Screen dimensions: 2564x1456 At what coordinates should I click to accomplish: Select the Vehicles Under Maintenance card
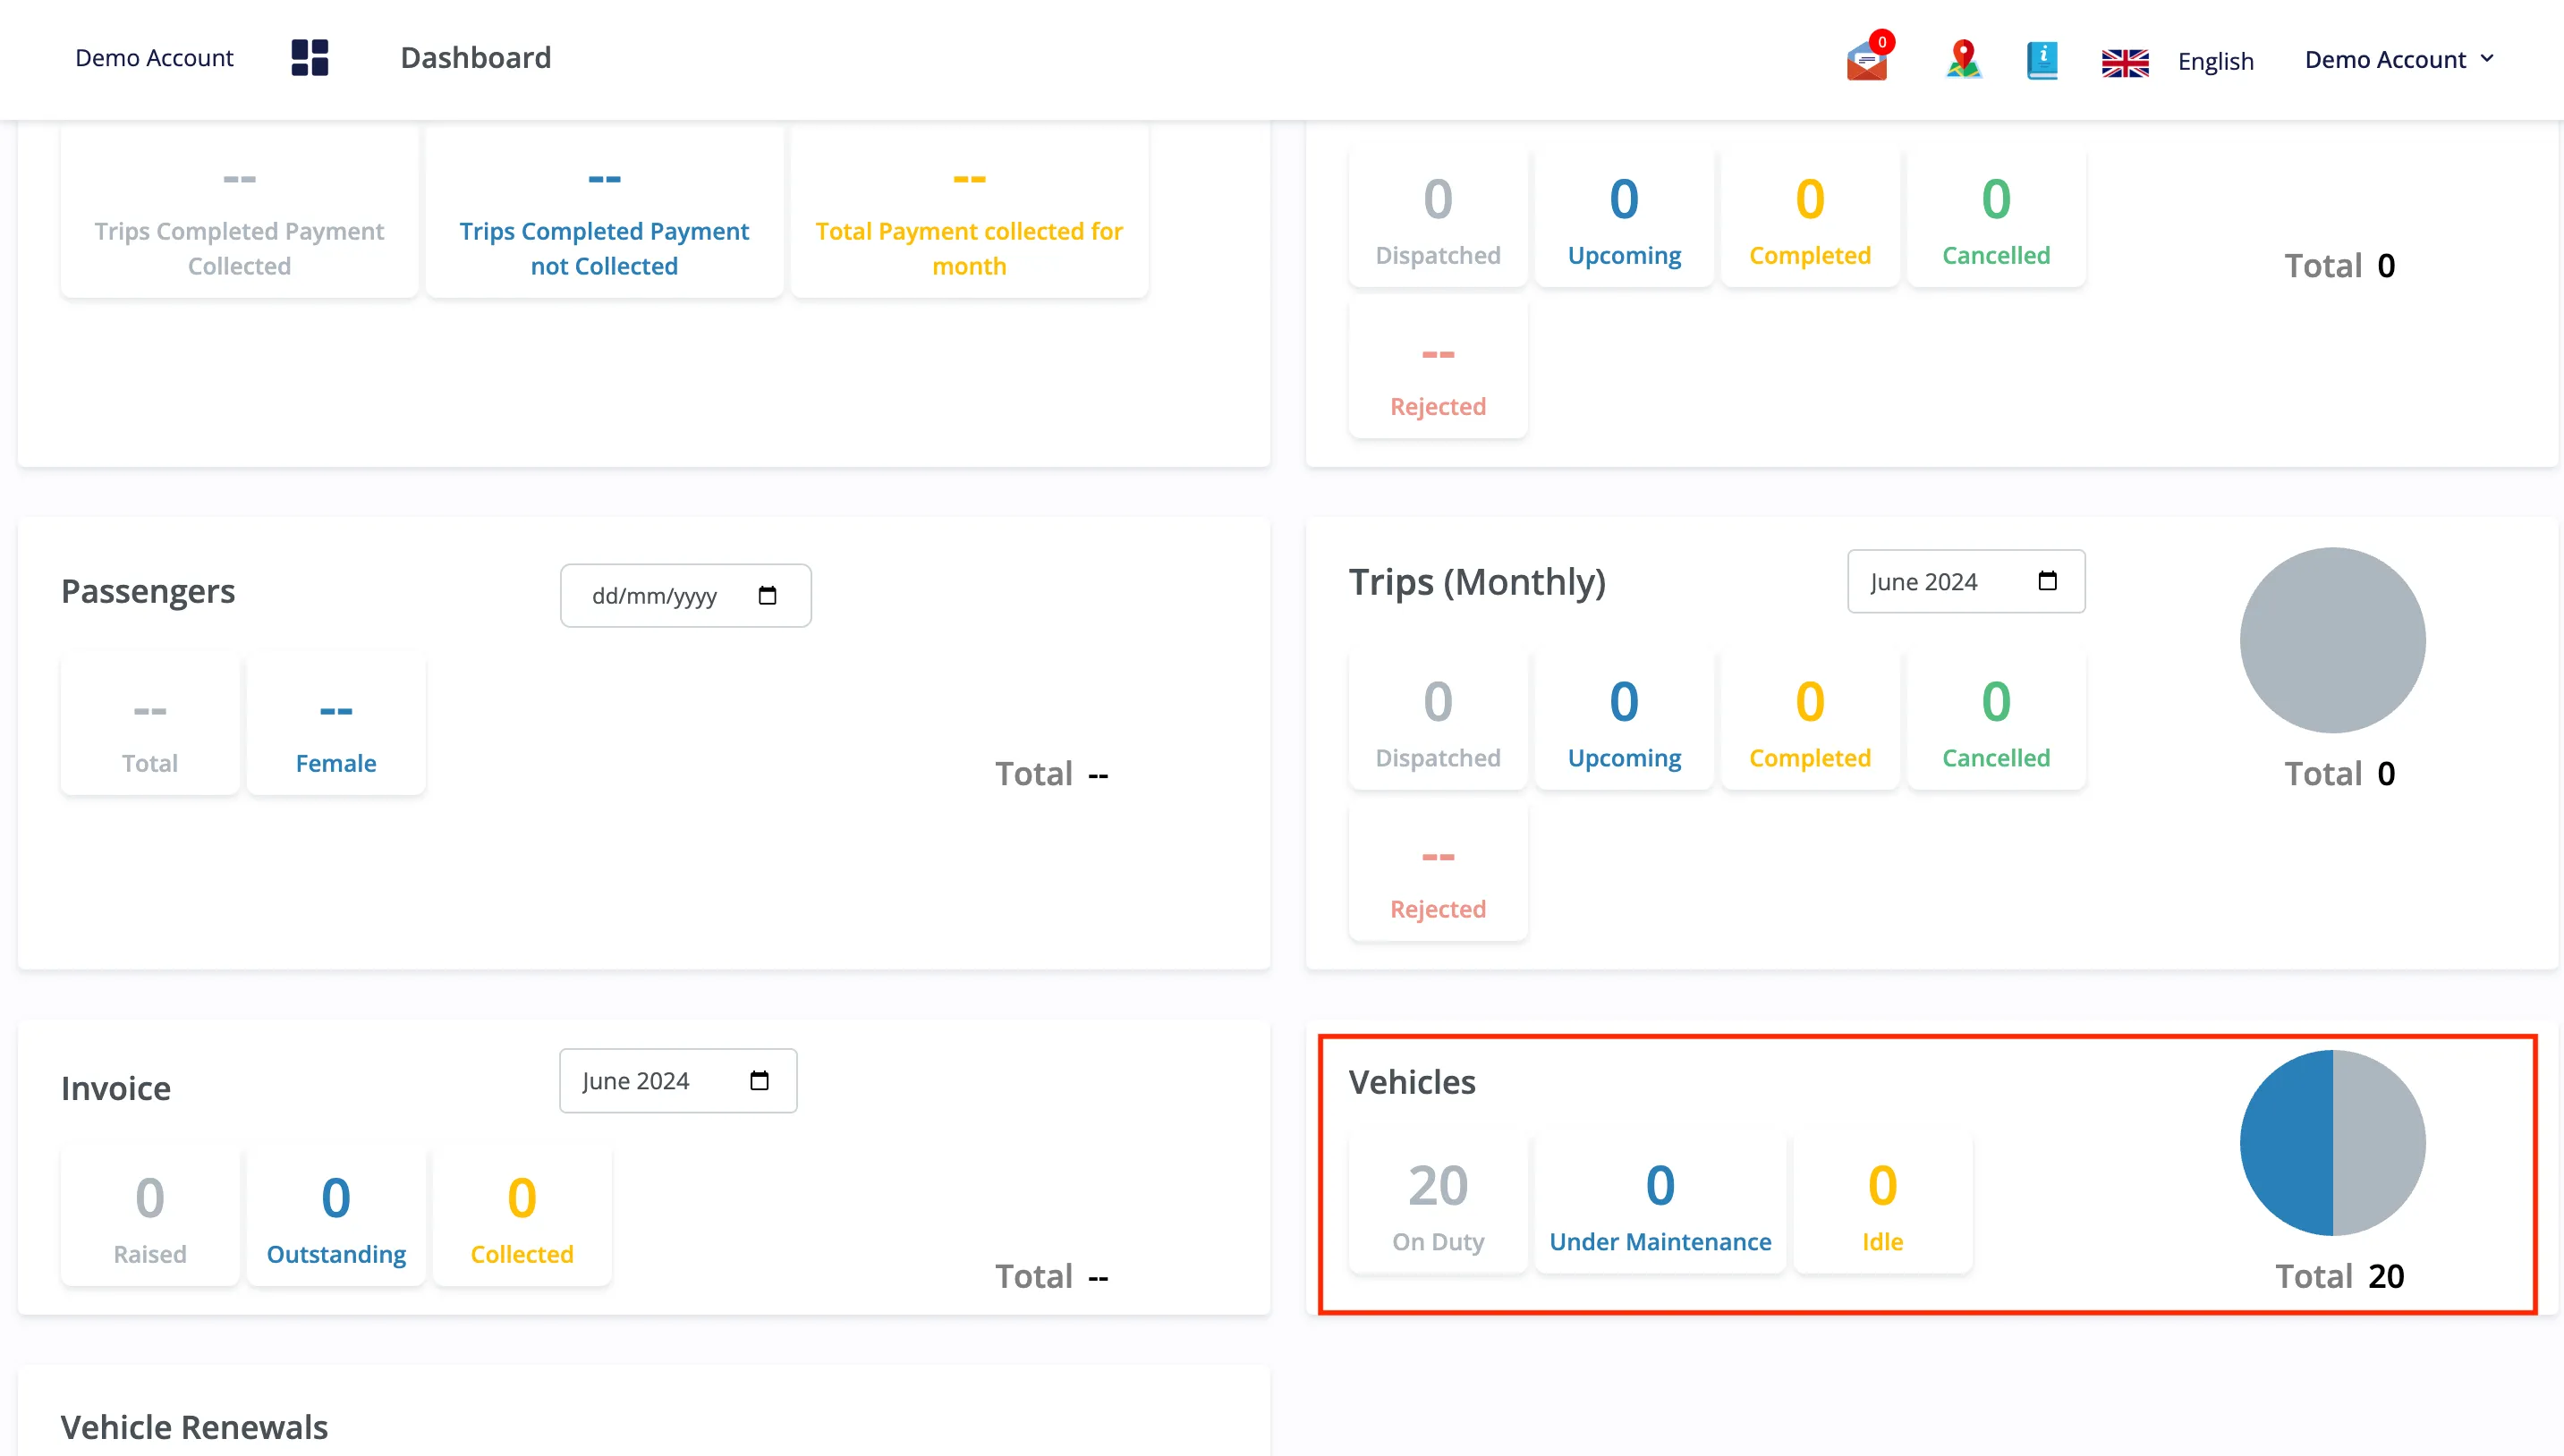1660,1203
